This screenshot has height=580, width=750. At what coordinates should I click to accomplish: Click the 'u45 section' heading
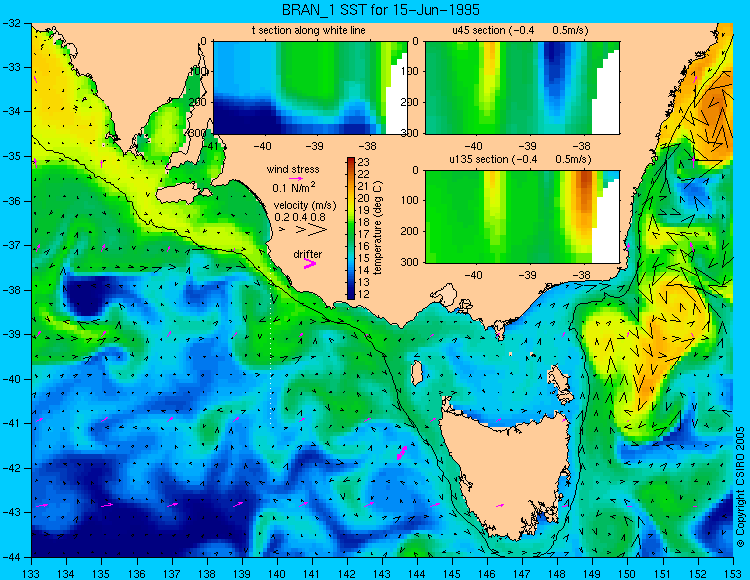point(479,30)
